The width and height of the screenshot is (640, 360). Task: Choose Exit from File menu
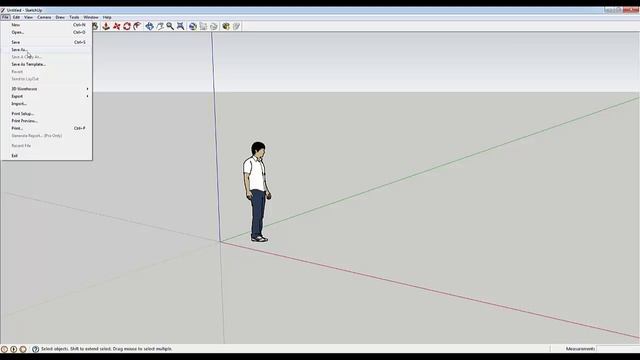[47, 156]
